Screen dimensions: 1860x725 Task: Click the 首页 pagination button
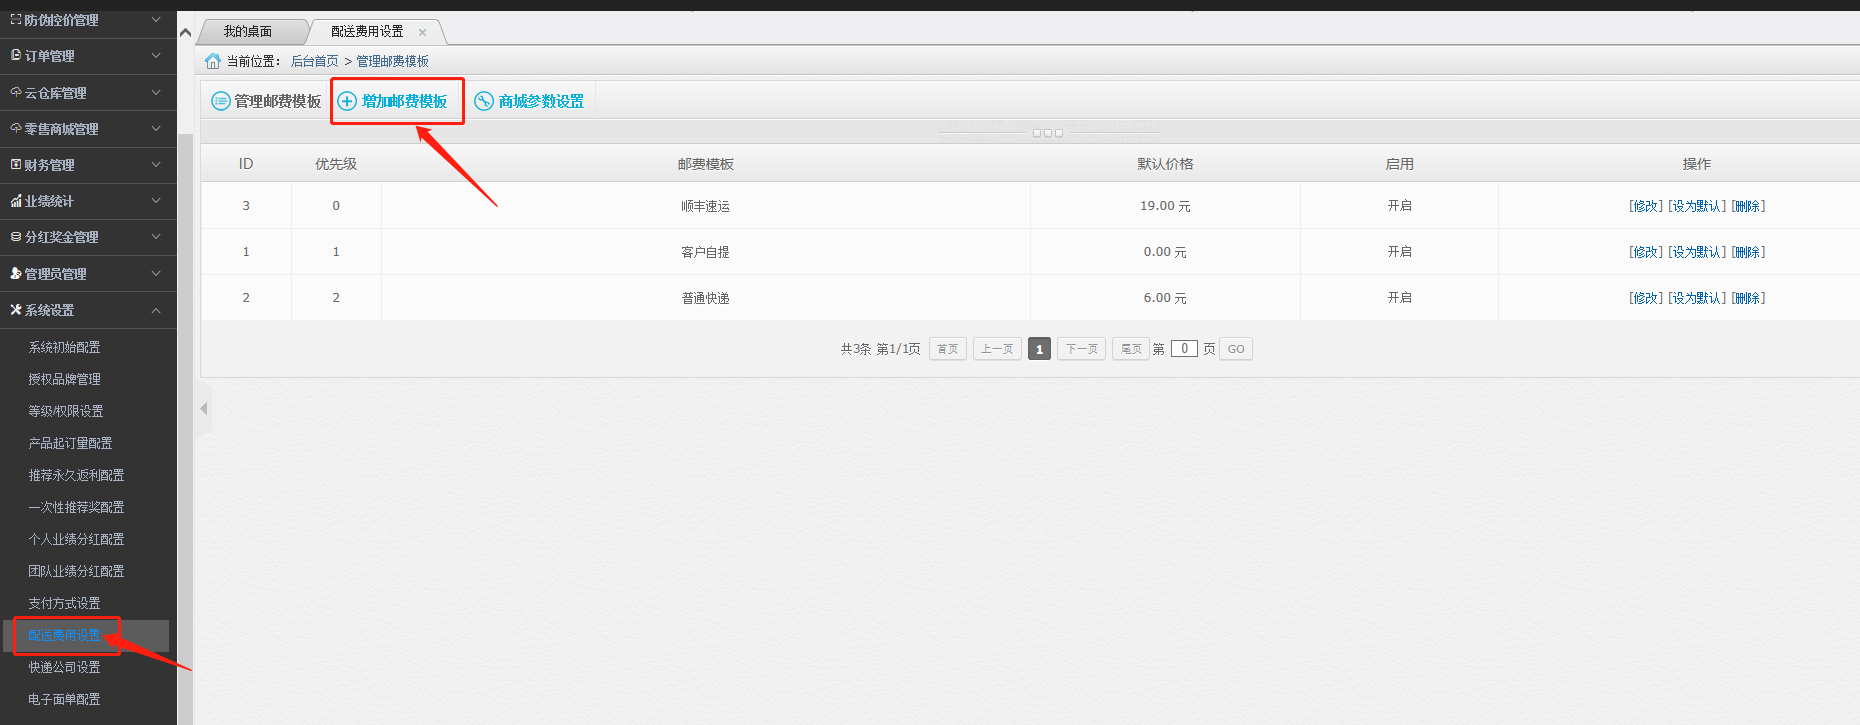(948, 349)
